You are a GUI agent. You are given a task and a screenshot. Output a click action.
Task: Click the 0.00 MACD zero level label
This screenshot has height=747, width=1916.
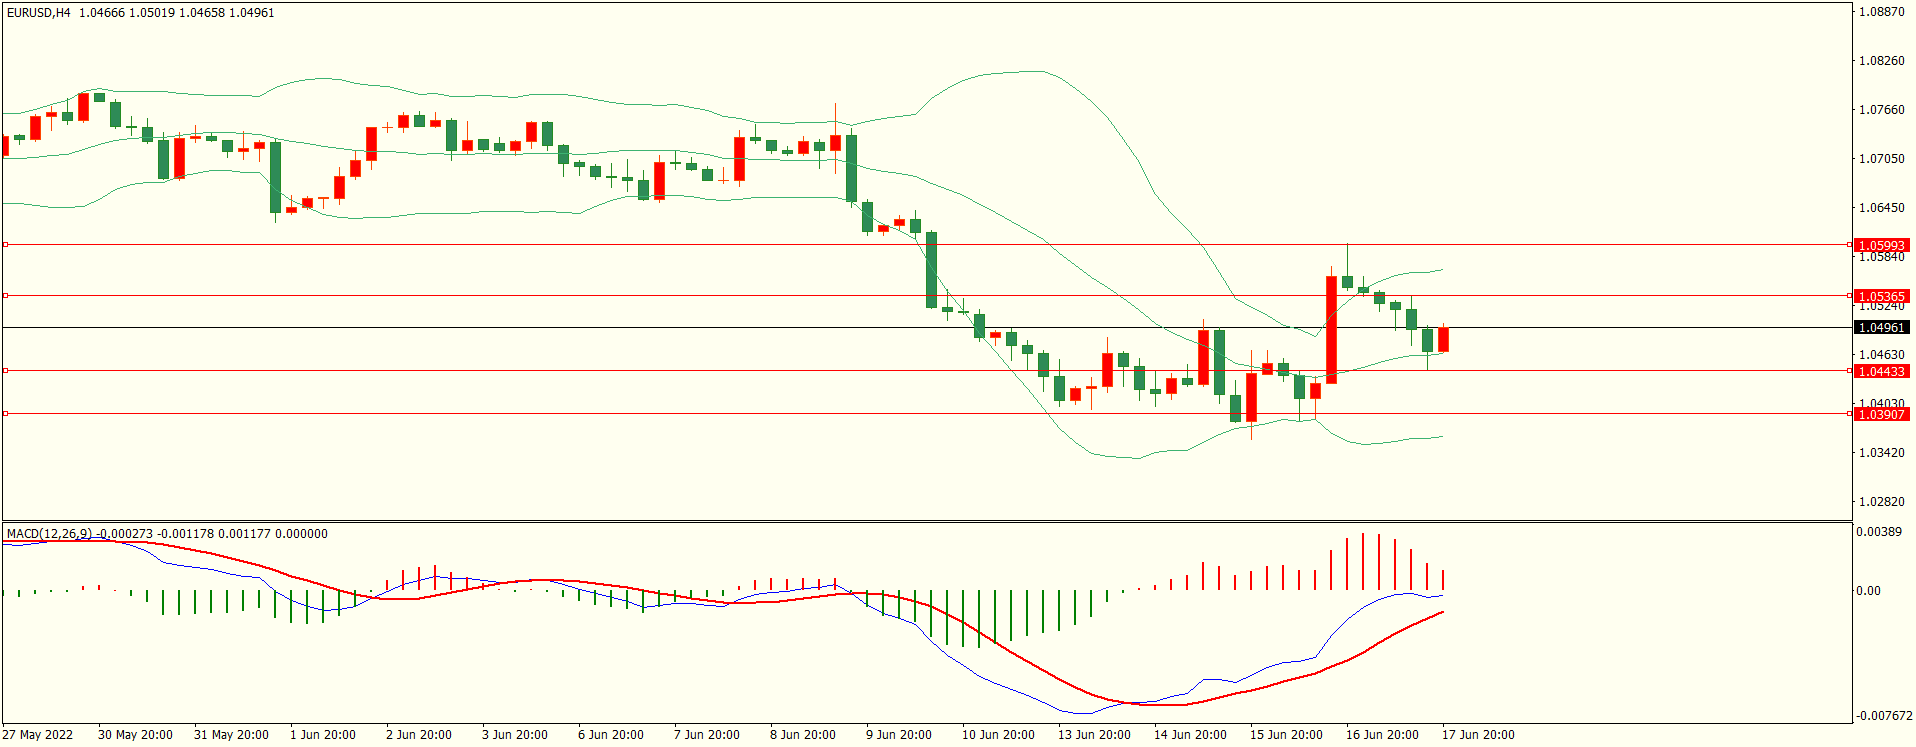(1869, 591)
